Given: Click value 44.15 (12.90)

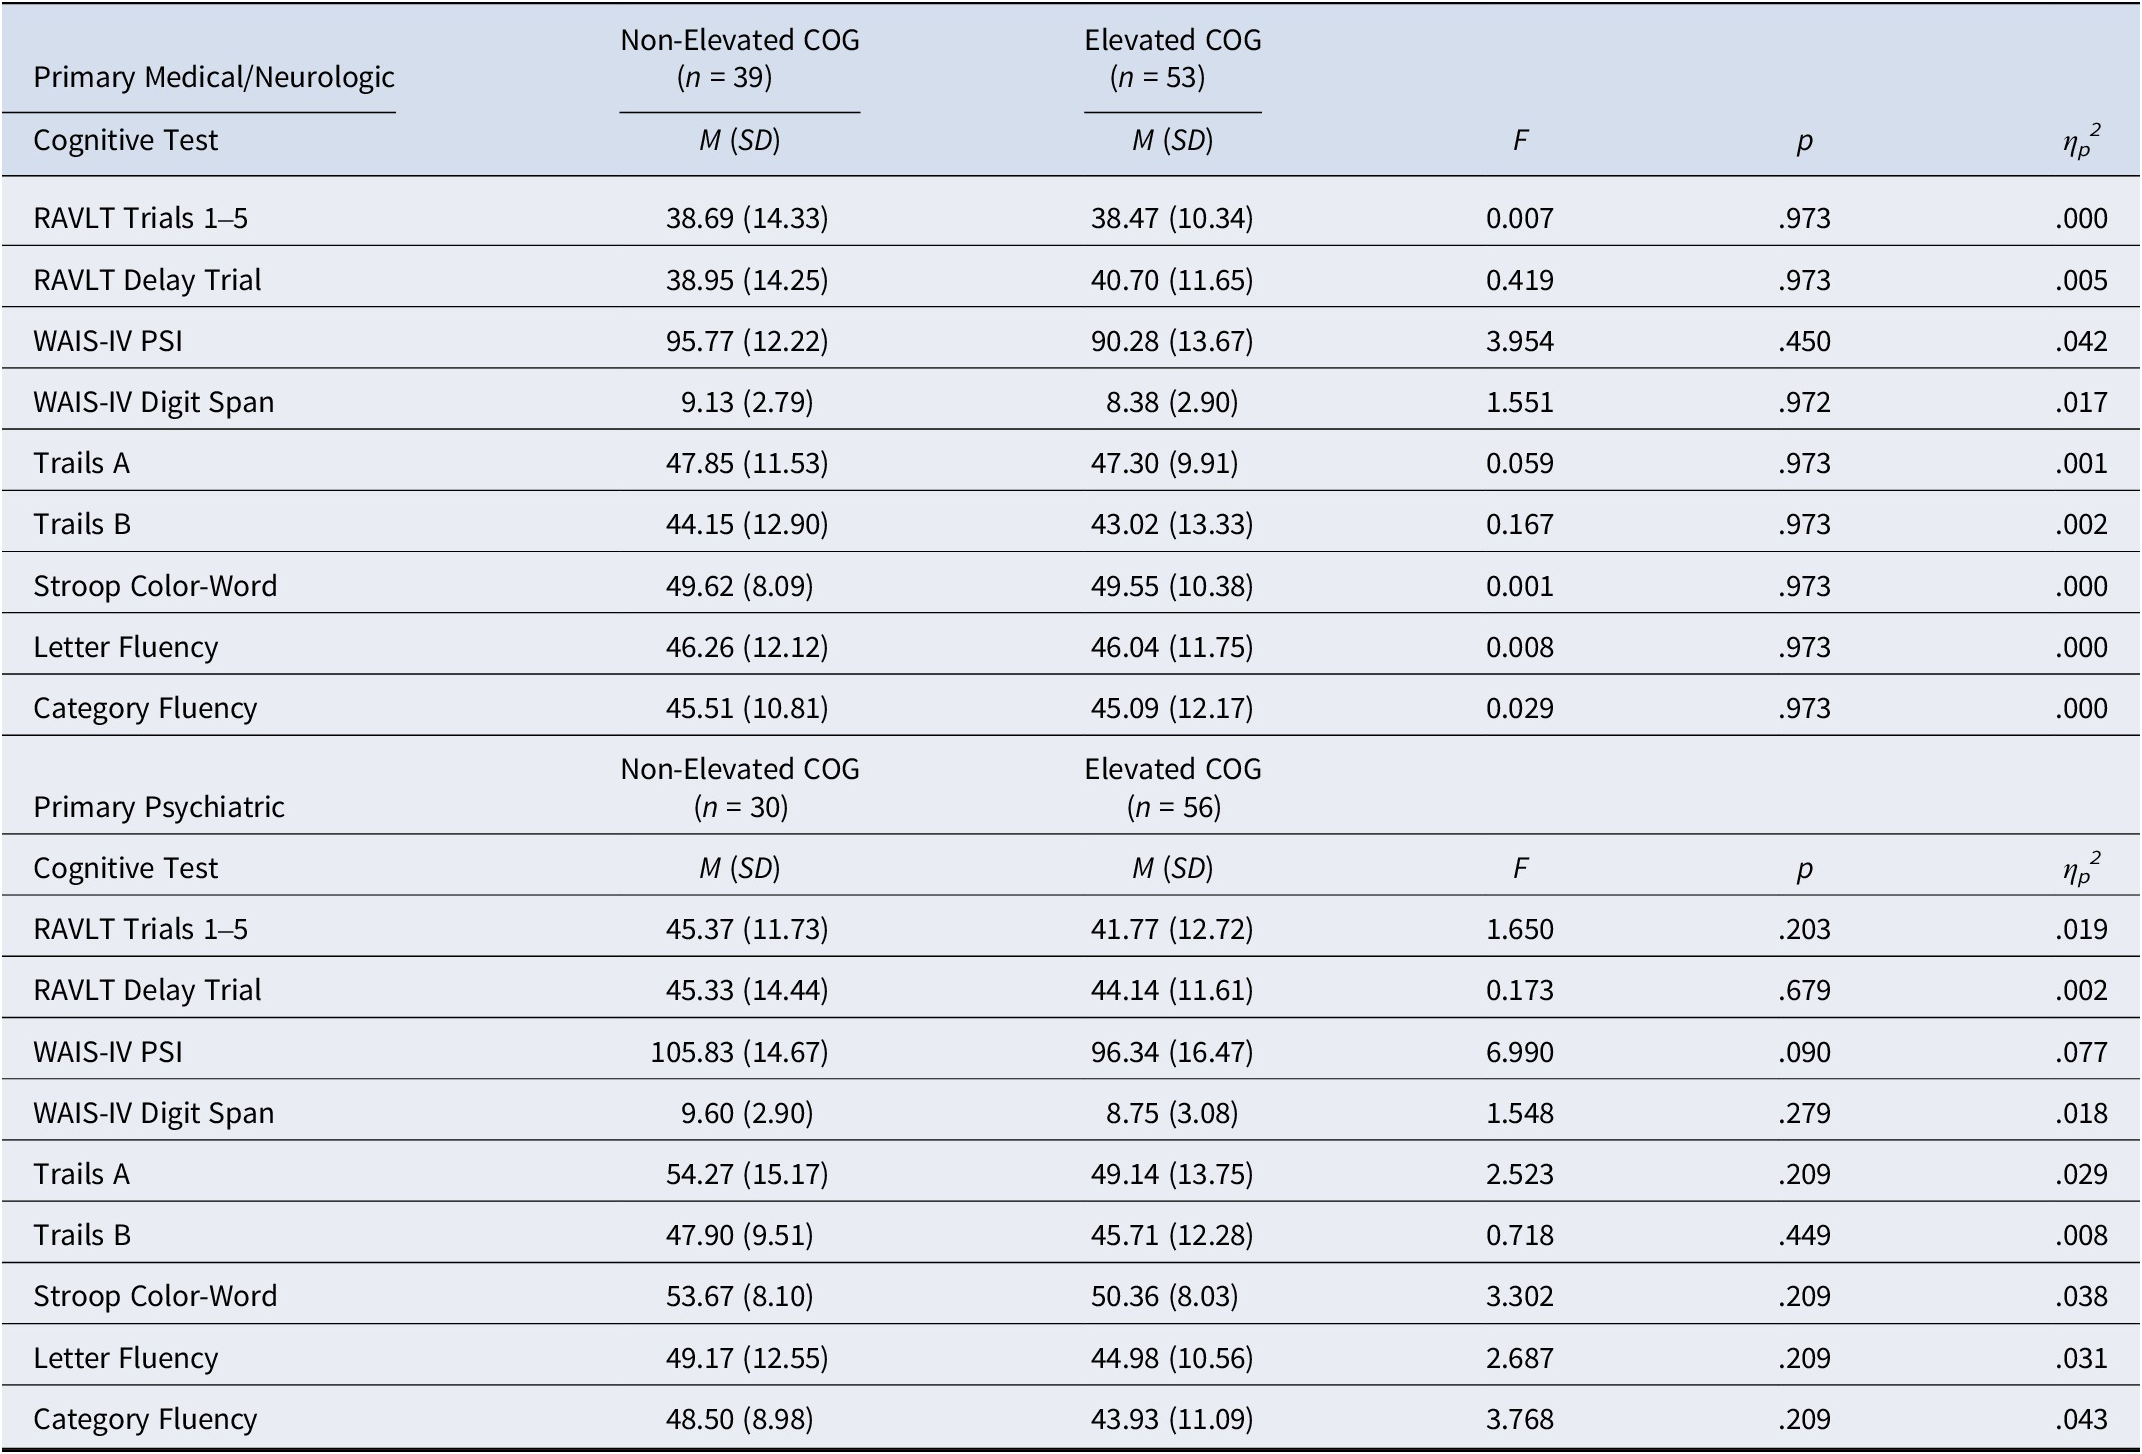Looking at the screenshot, I should pyautogui.click(x=747, y=524).
